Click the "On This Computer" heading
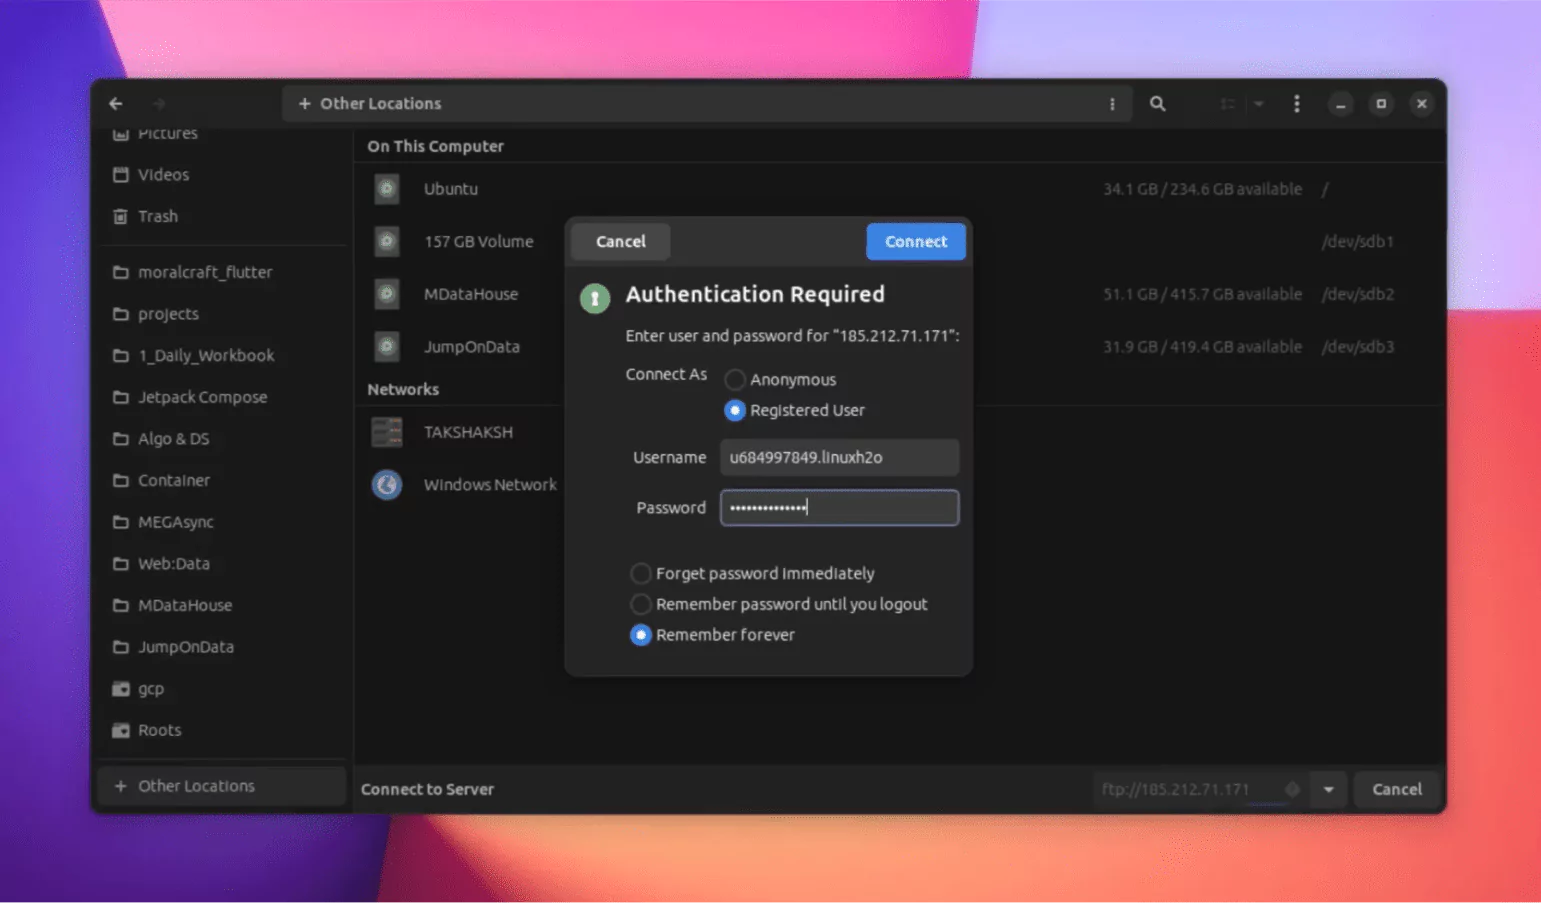This screenshot has width=1541, height=903. click(435, 146)
